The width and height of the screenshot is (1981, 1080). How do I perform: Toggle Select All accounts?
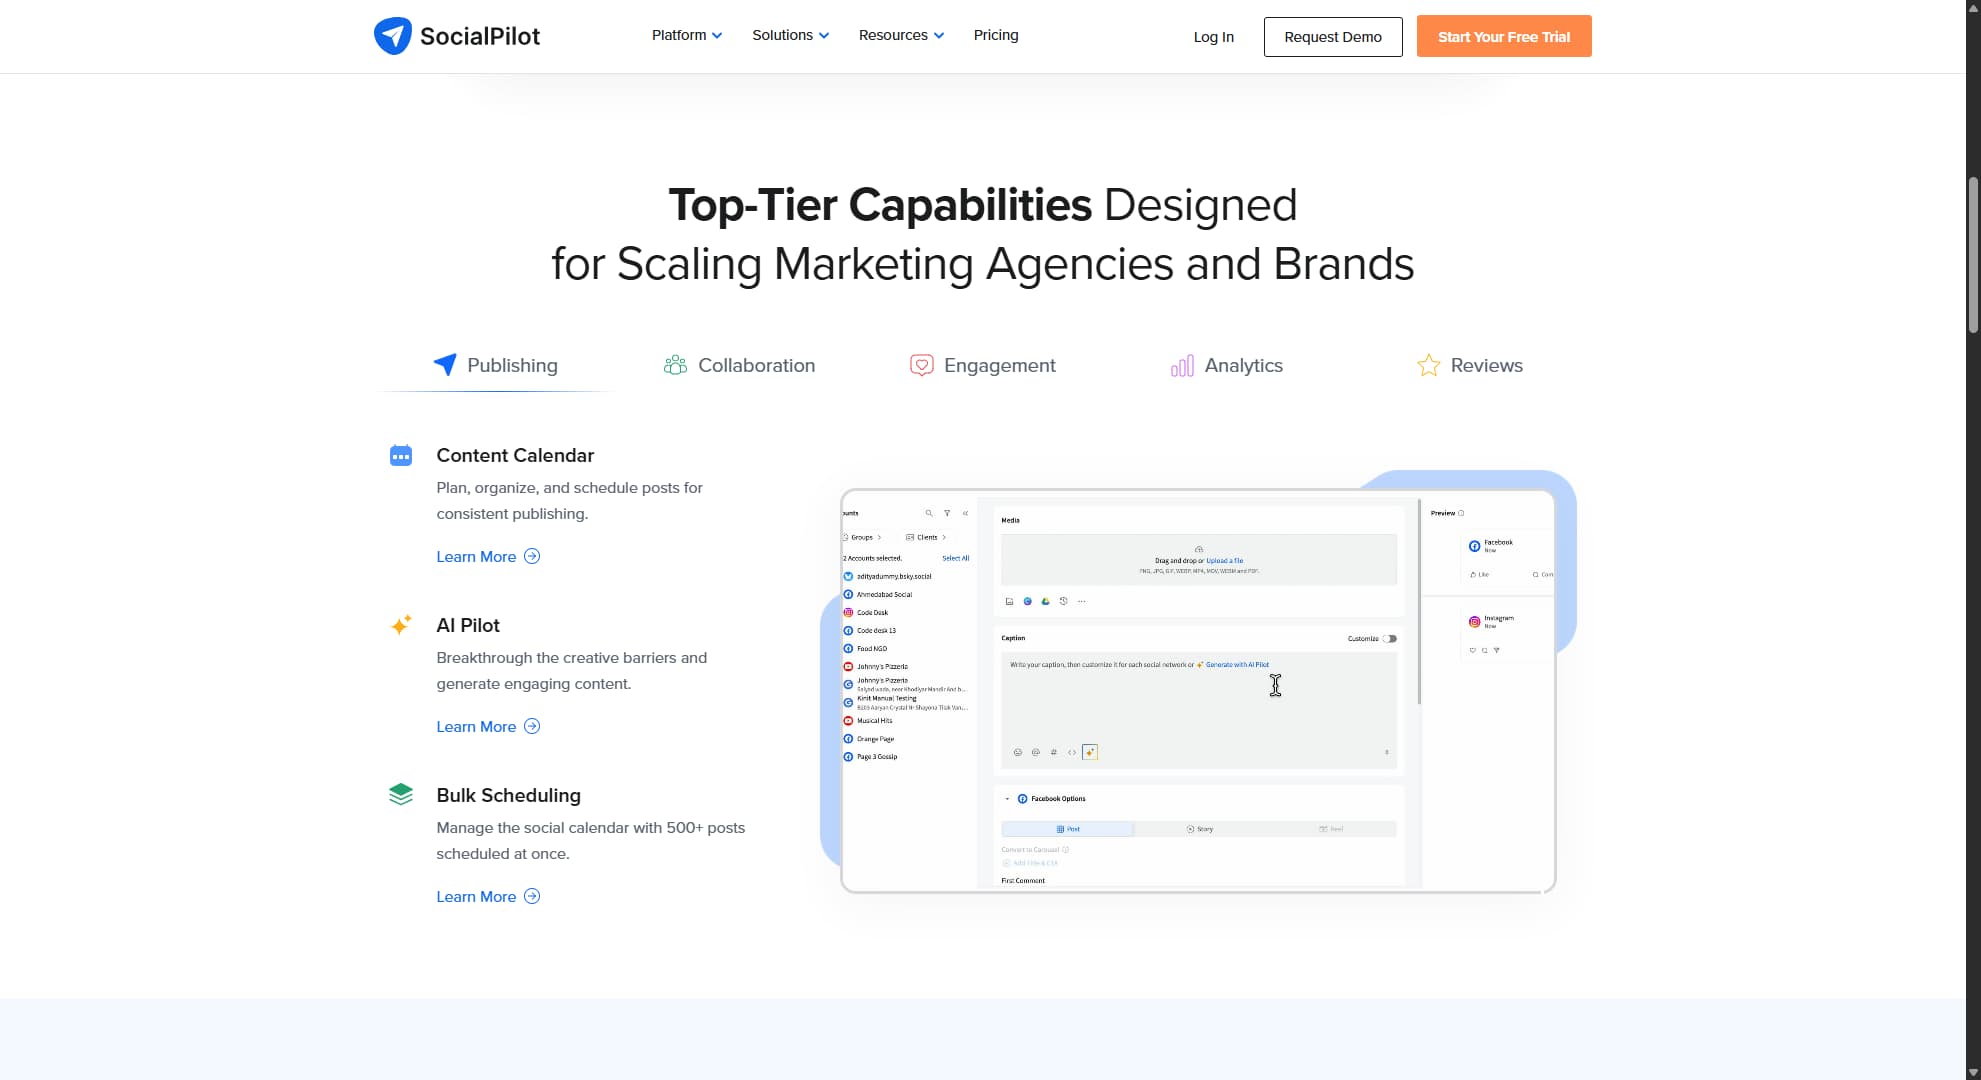[956, 558]
